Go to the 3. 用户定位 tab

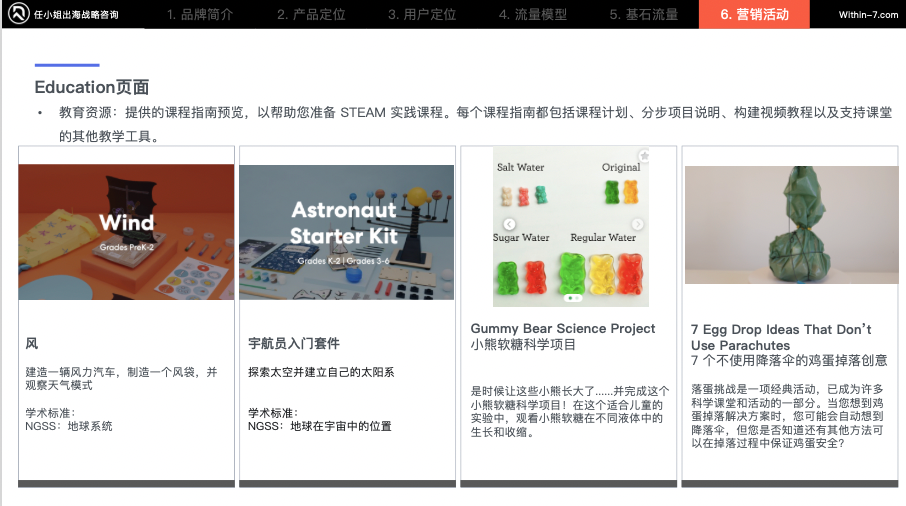[x=422, y=14]
